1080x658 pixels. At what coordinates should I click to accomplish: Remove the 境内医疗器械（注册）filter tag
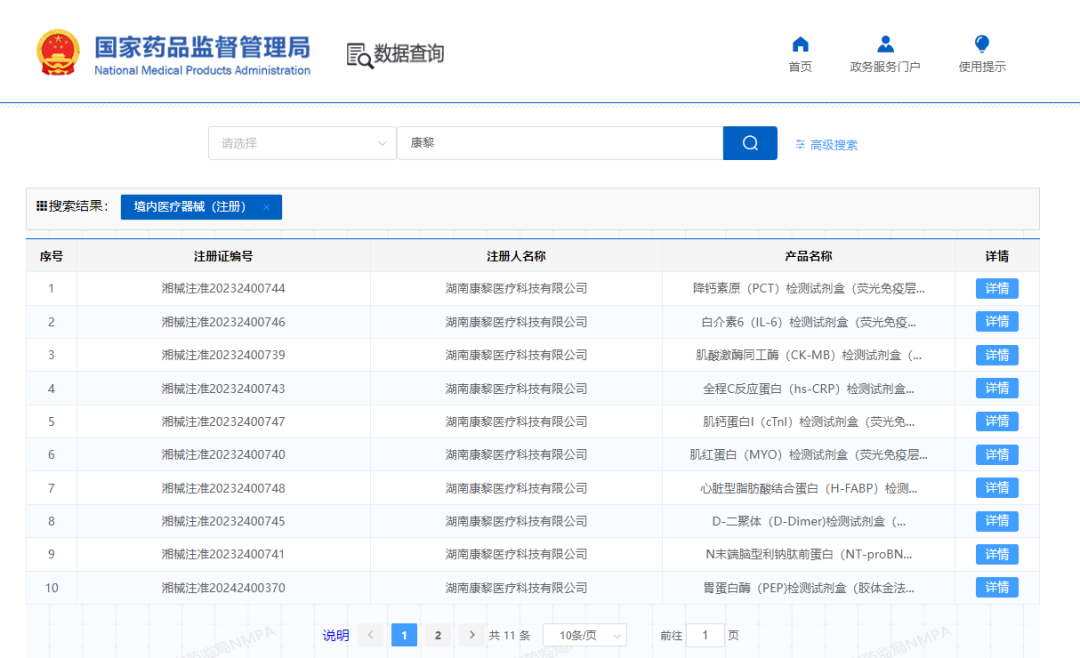click(265, 207)
